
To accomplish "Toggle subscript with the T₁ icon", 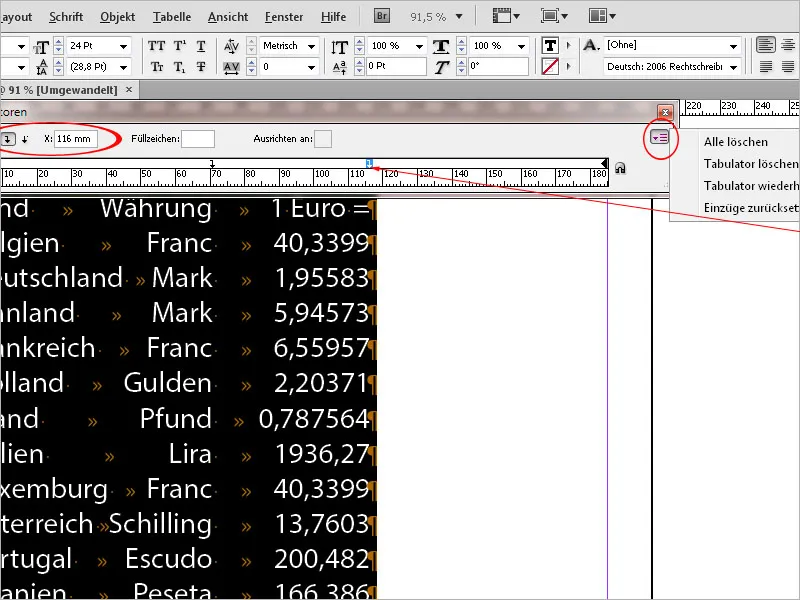I will coord(178,67).
